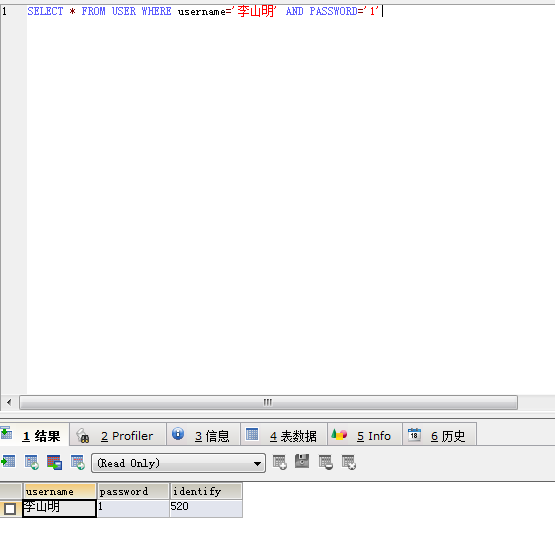Switch to the 4 表数据 tab
555x533 pixels.
pos(284,435)
